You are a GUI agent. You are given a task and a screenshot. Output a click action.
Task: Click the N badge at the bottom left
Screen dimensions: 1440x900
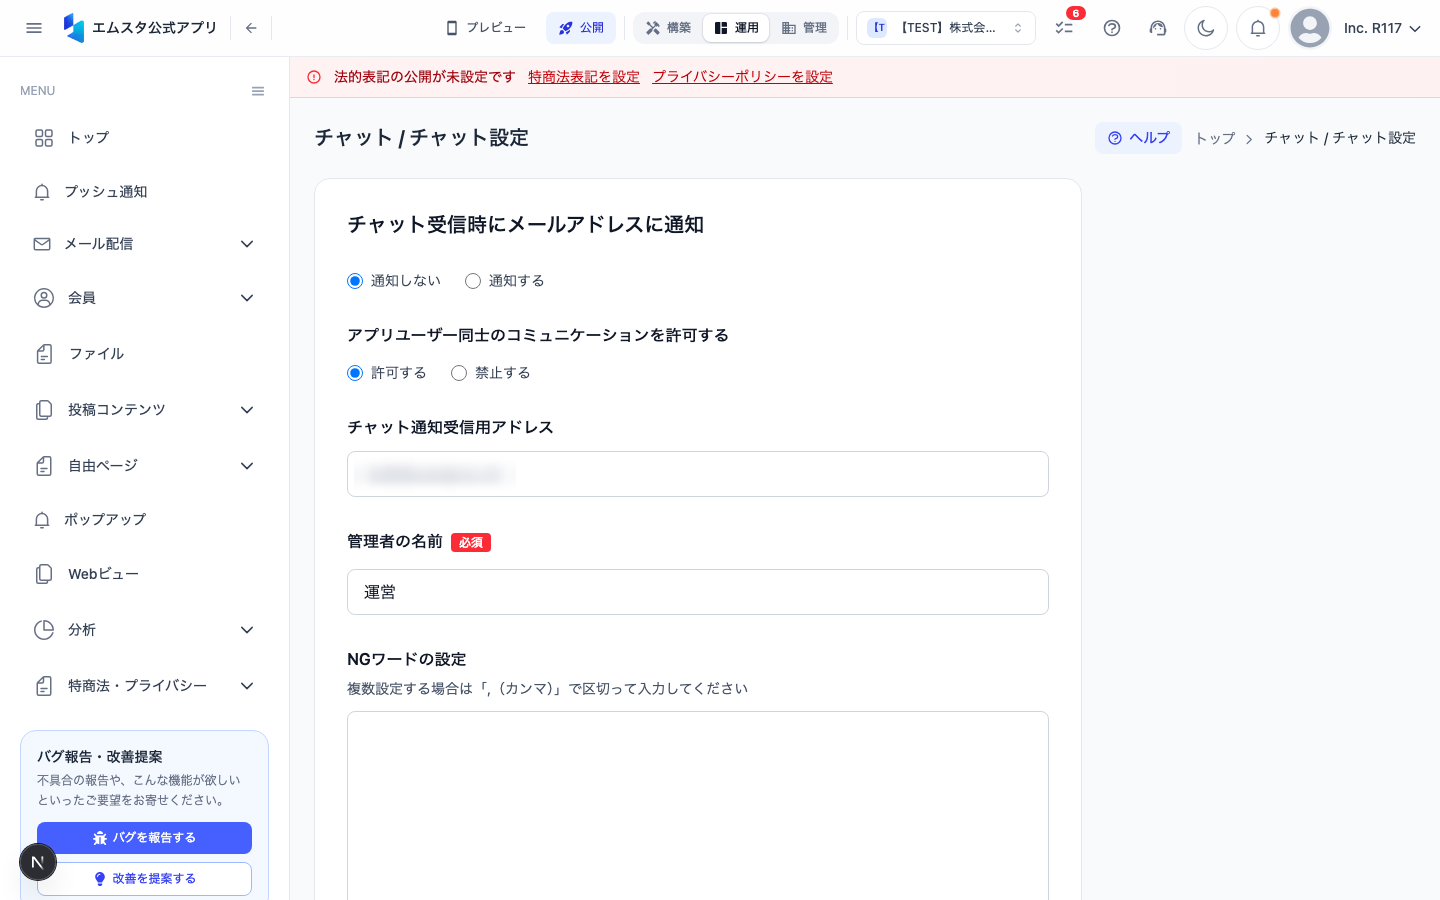[x=38, y=862]
